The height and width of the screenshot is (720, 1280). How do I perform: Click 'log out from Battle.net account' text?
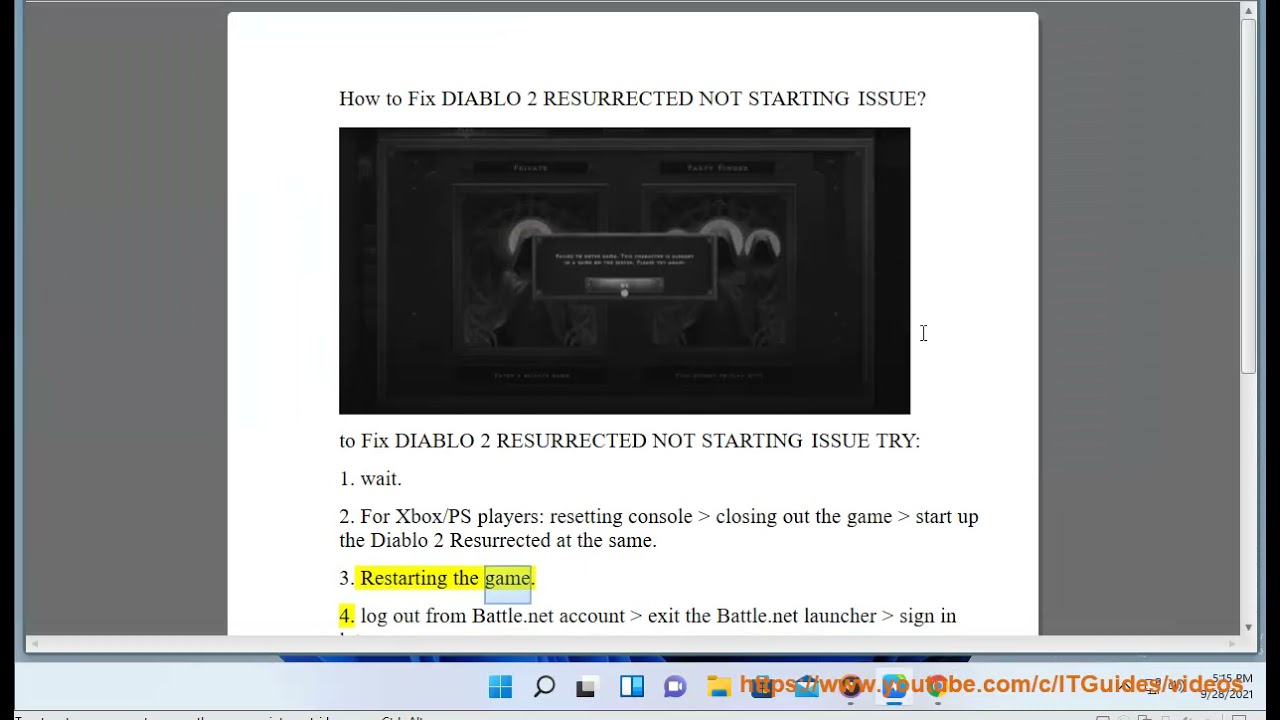tap(492, 616)
